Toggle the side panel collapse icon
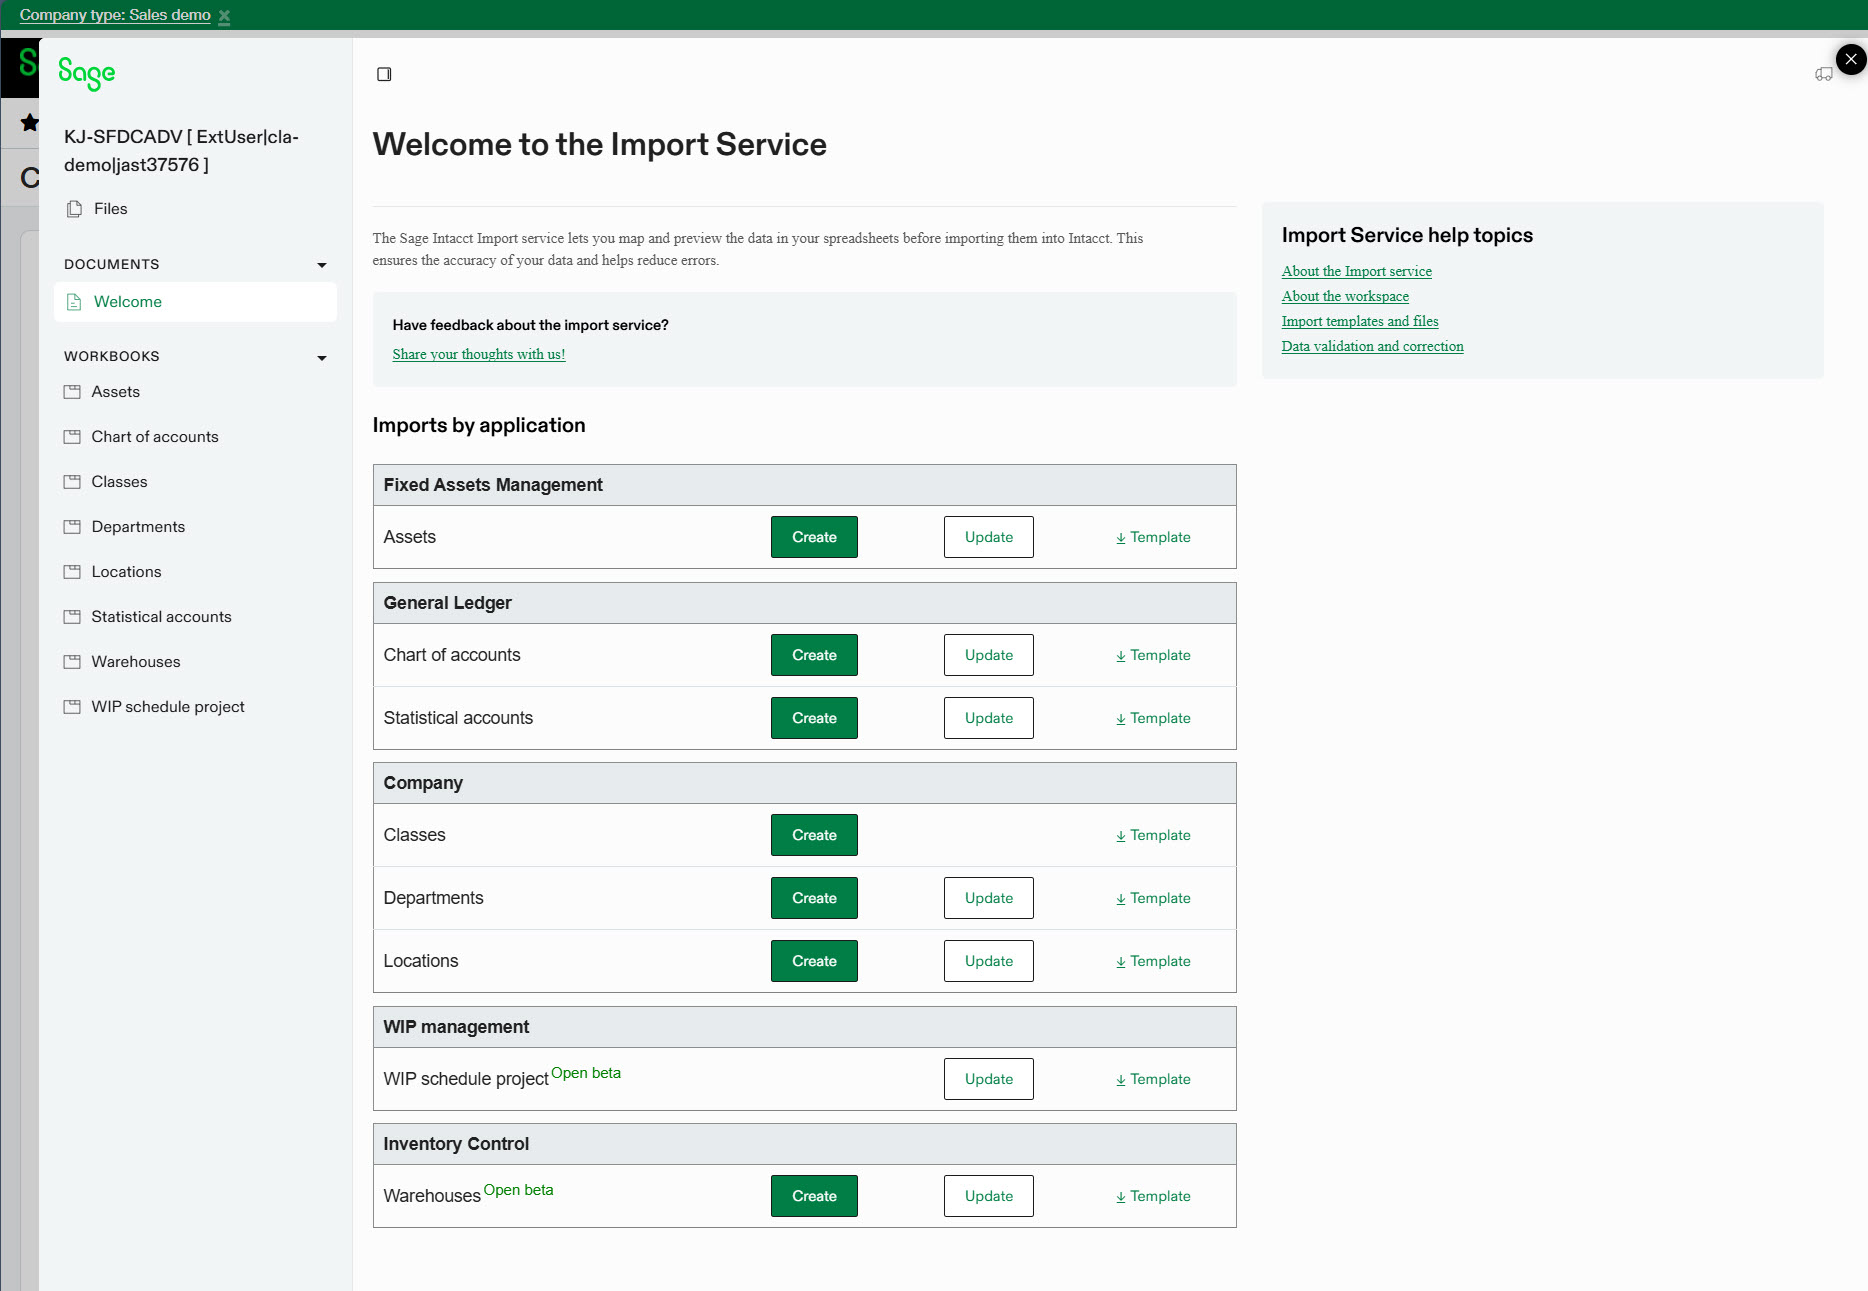This screenshot has width=1868, height=1291. pos(384,73)
